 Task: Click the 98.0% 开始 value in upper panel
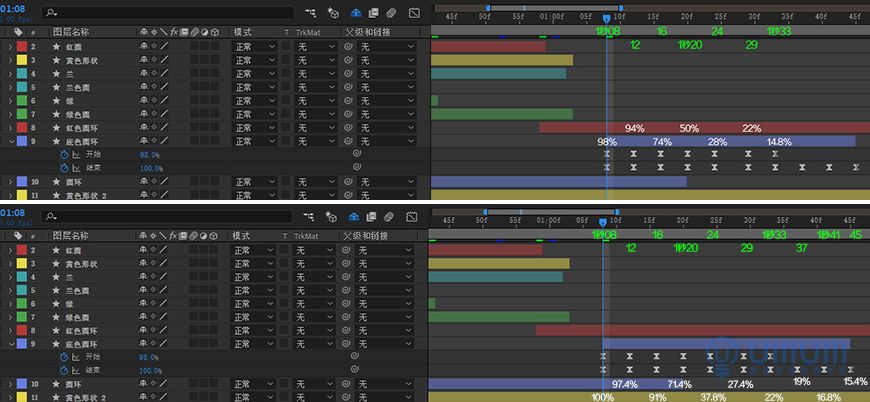(x=149, y=155)
